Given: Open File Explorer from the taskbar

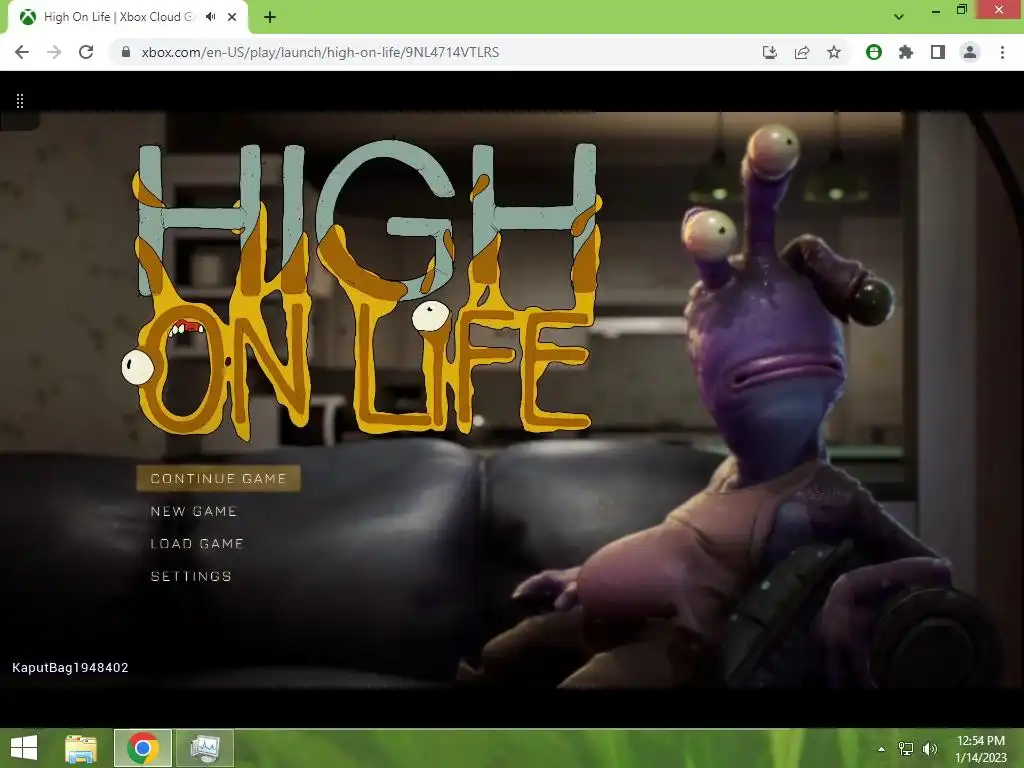Looking at the screenshot, I should coord(81,748).
